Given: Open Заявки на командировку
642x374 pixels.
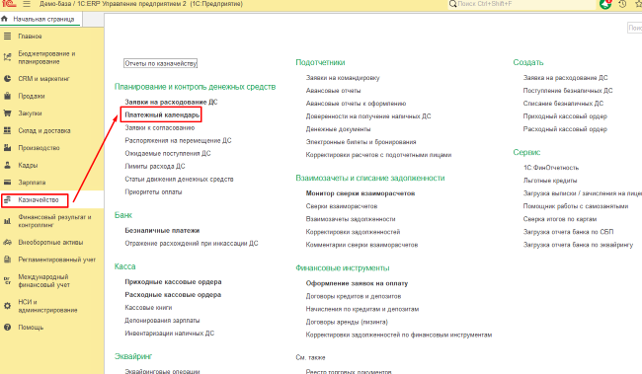Looking at the screenshot, I should pos(343,77).
